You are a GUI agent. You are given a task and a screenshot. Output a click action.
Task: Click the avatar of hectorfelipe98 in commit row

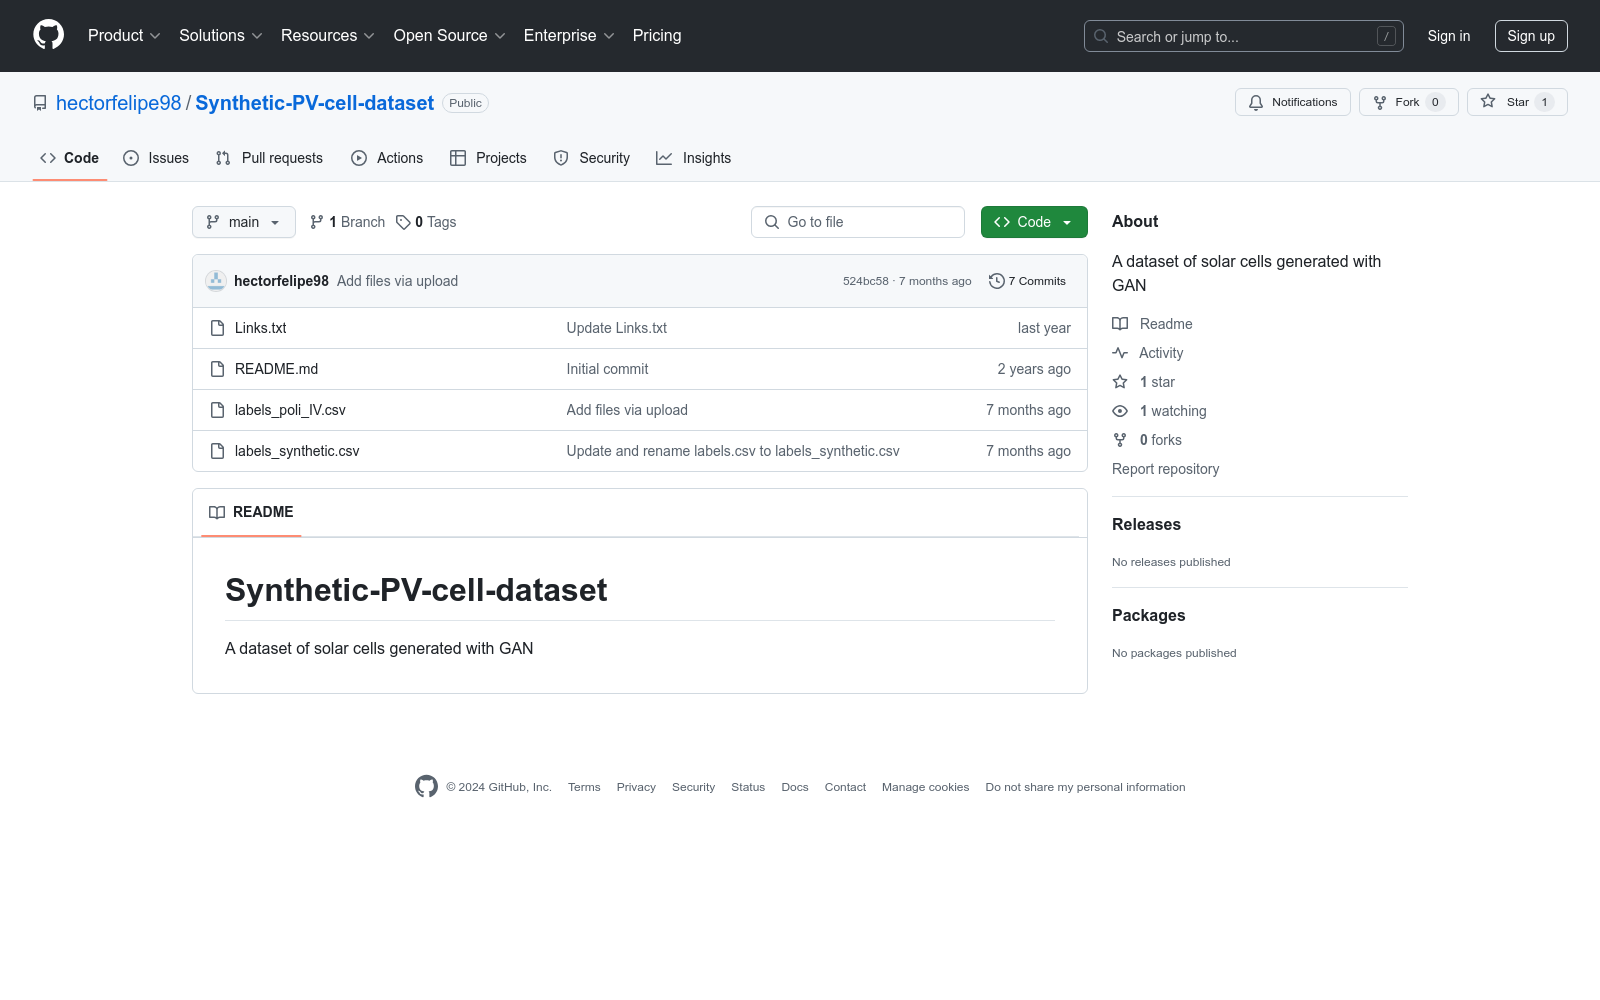point(216,281)
